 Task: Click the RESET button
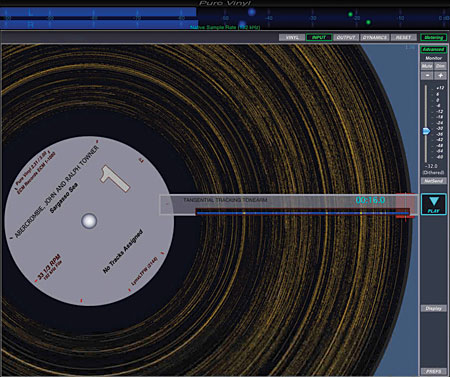(404, 38)
